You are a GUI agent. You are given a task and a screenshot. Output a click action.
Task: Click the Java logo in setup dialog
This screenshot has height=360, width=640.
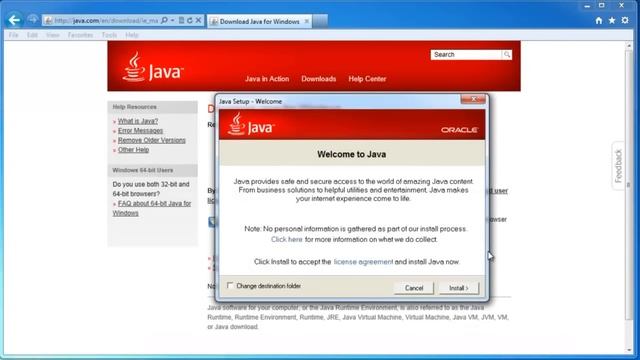pyautogui.click(x=251, y=124)
